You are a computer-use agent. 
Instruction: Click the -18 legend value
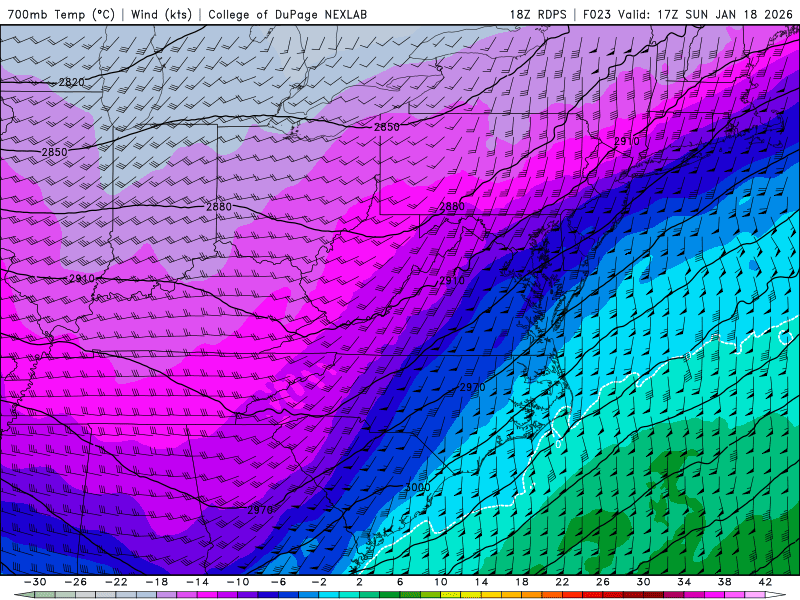pos(156,582)
